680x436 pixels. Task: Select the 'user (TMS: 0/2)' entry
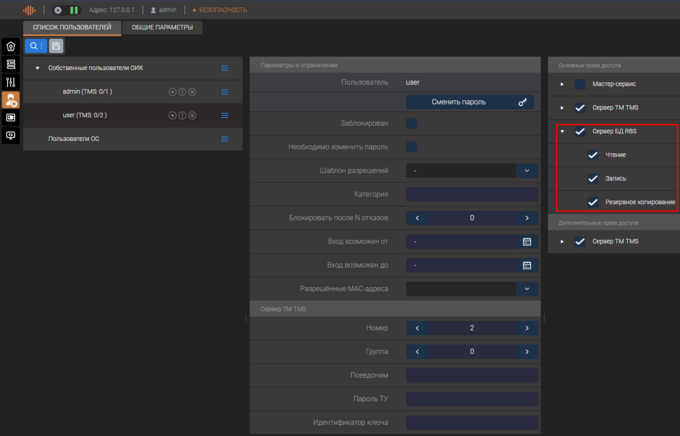pos(85,115)
